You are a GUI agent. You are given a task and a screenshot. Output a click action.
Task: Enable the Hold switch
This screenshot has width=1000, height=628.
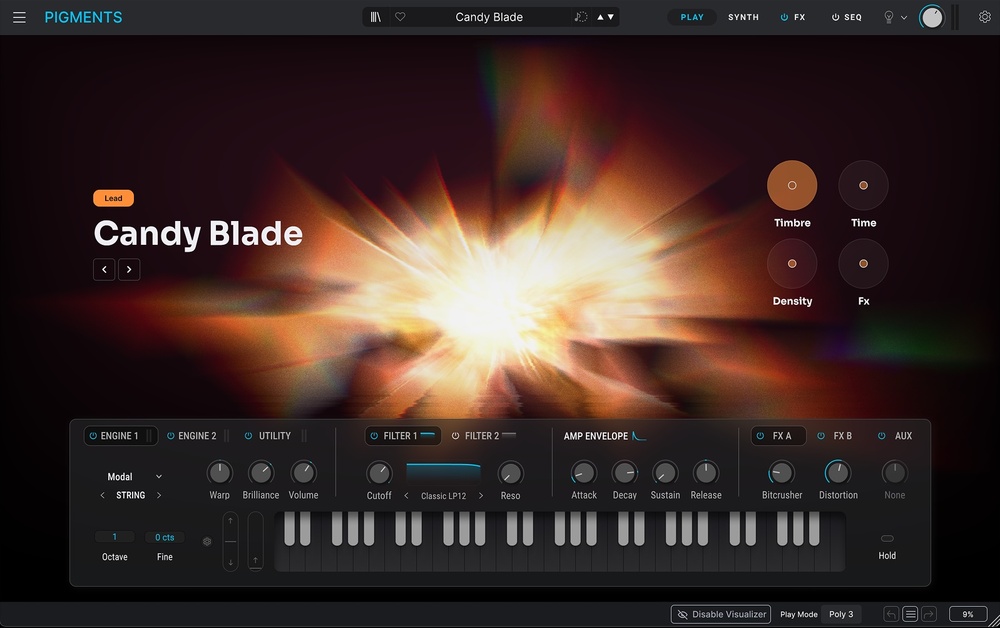coord(887,539)
